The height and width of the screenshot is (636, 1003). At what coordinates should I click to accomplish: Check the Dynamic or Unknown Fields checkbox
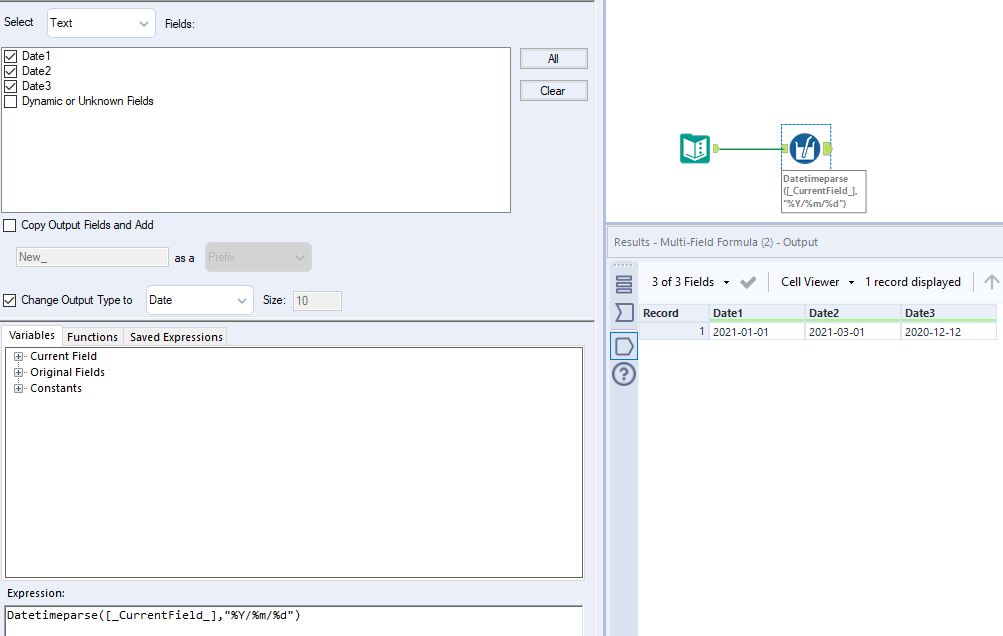10,100
